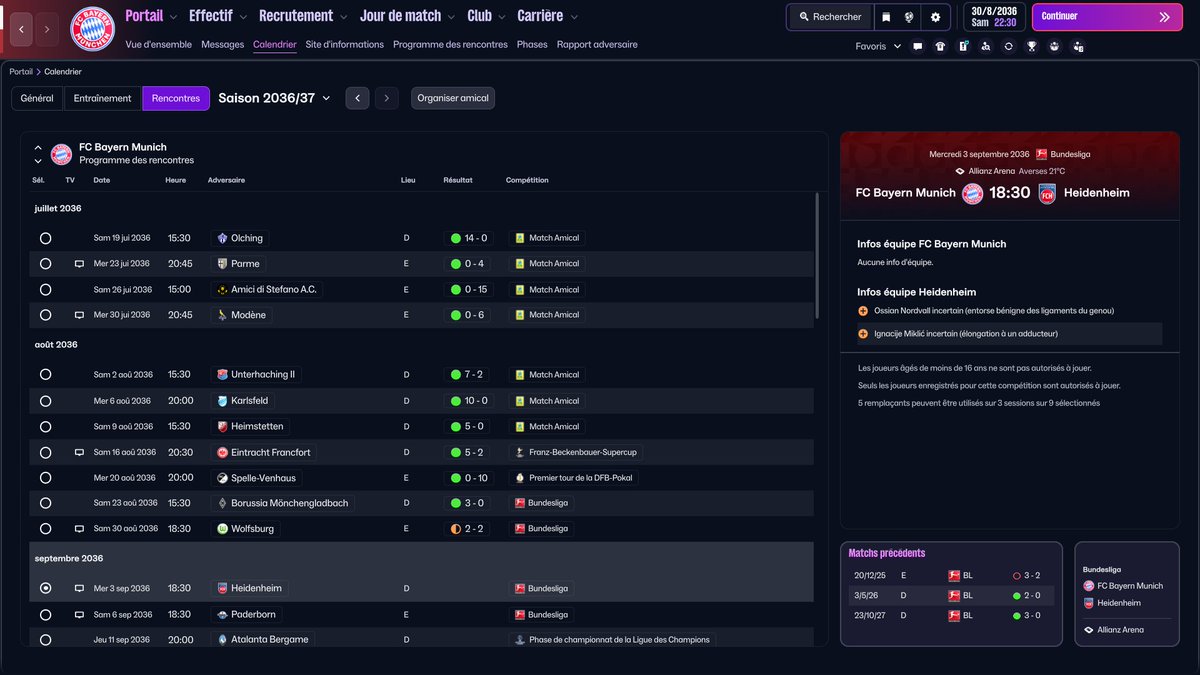Click the TV icon on the Parme row
The image size is (1200, 675).
pyautogui.click(x=79, y=264)
